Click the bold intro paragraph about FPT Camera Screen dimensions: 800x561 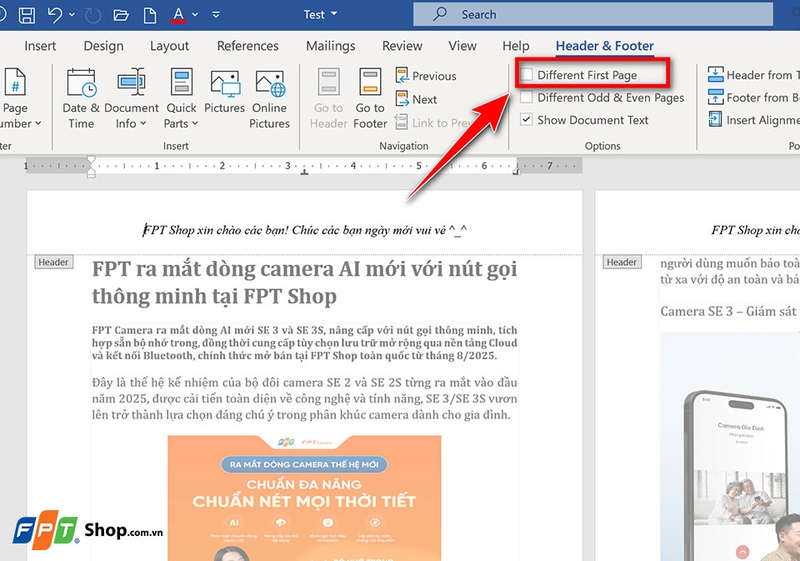(x=305, y=343)
